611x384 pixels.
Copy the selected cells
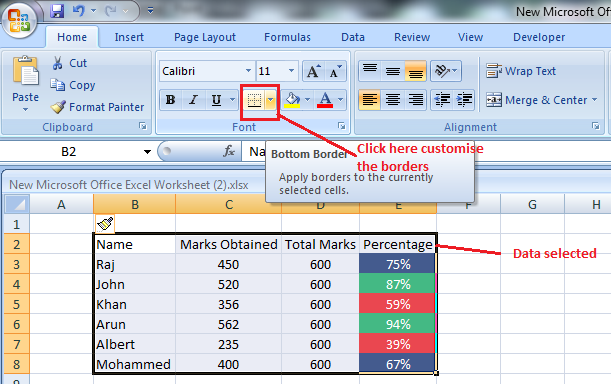[x=73, y=85]
